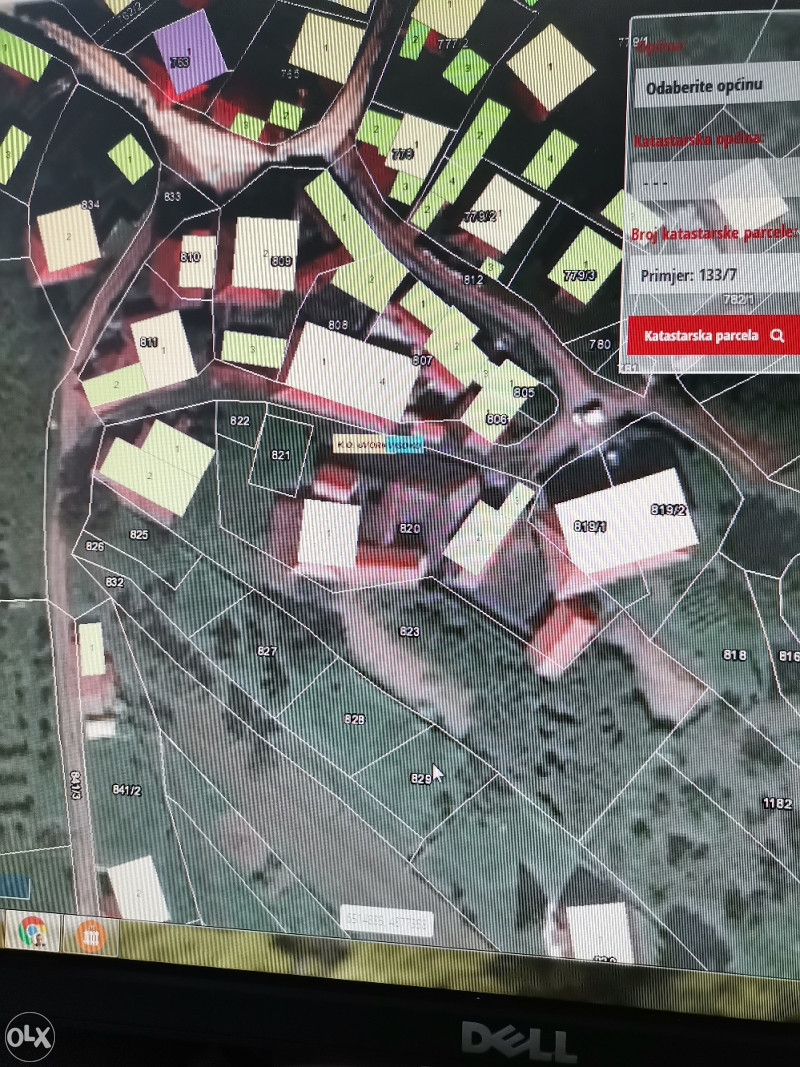Open Google Chrome from the taskbar
Viewport: 800px width, 1067px height.
(x=32, y=933)
